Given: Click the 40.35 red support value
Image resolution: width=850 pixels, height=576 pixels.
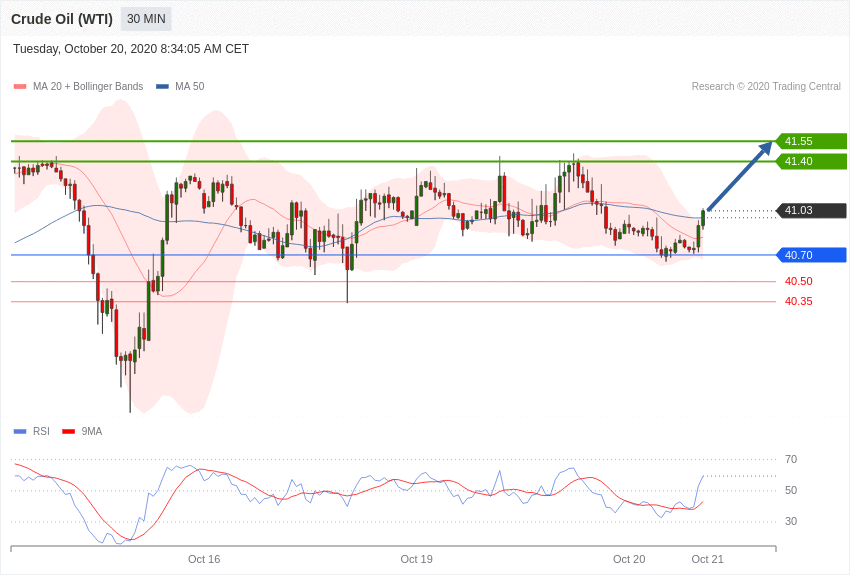Looking at the screenshot, I should [799, 301].
